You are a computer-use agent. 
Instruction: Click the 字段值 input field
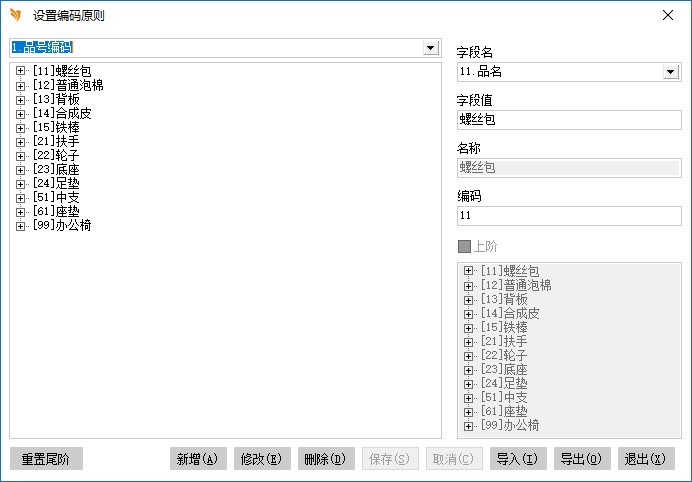(x=568, y=120)
